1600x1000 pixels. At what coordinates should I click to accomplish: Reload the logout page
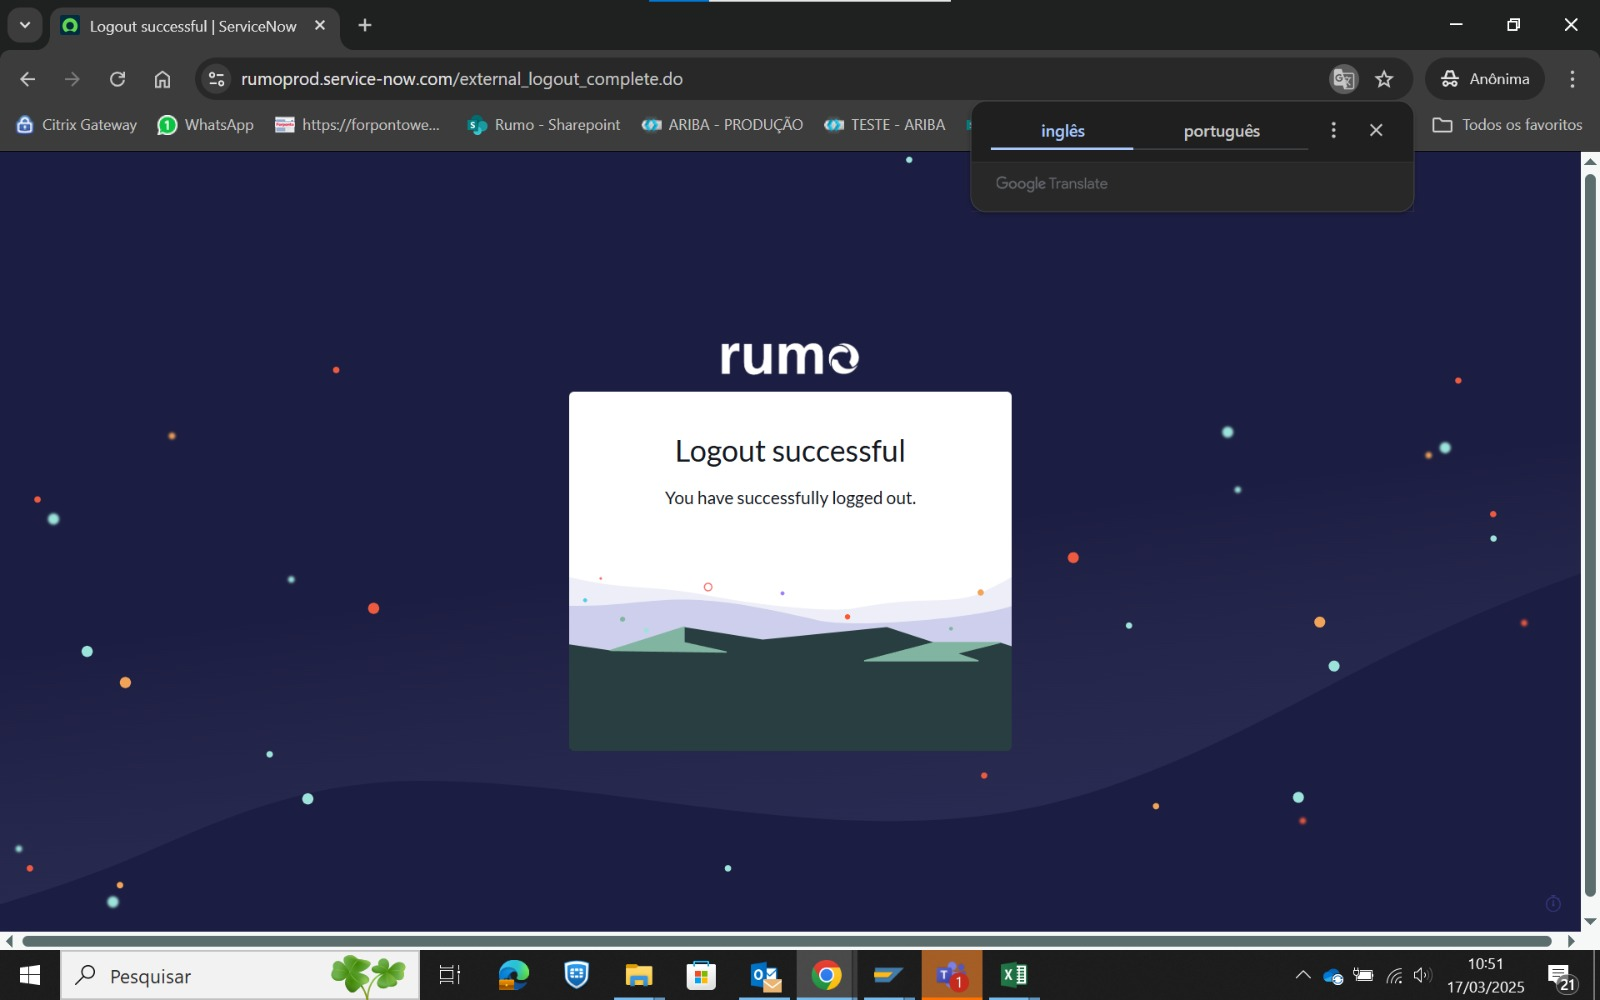click(x=117, y=79)
